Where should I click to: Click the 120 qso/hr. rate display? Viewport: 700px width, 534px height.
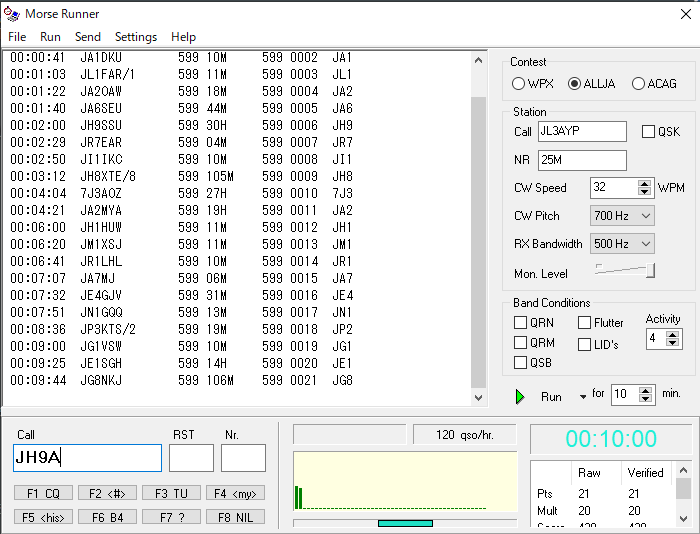[465, 434]
